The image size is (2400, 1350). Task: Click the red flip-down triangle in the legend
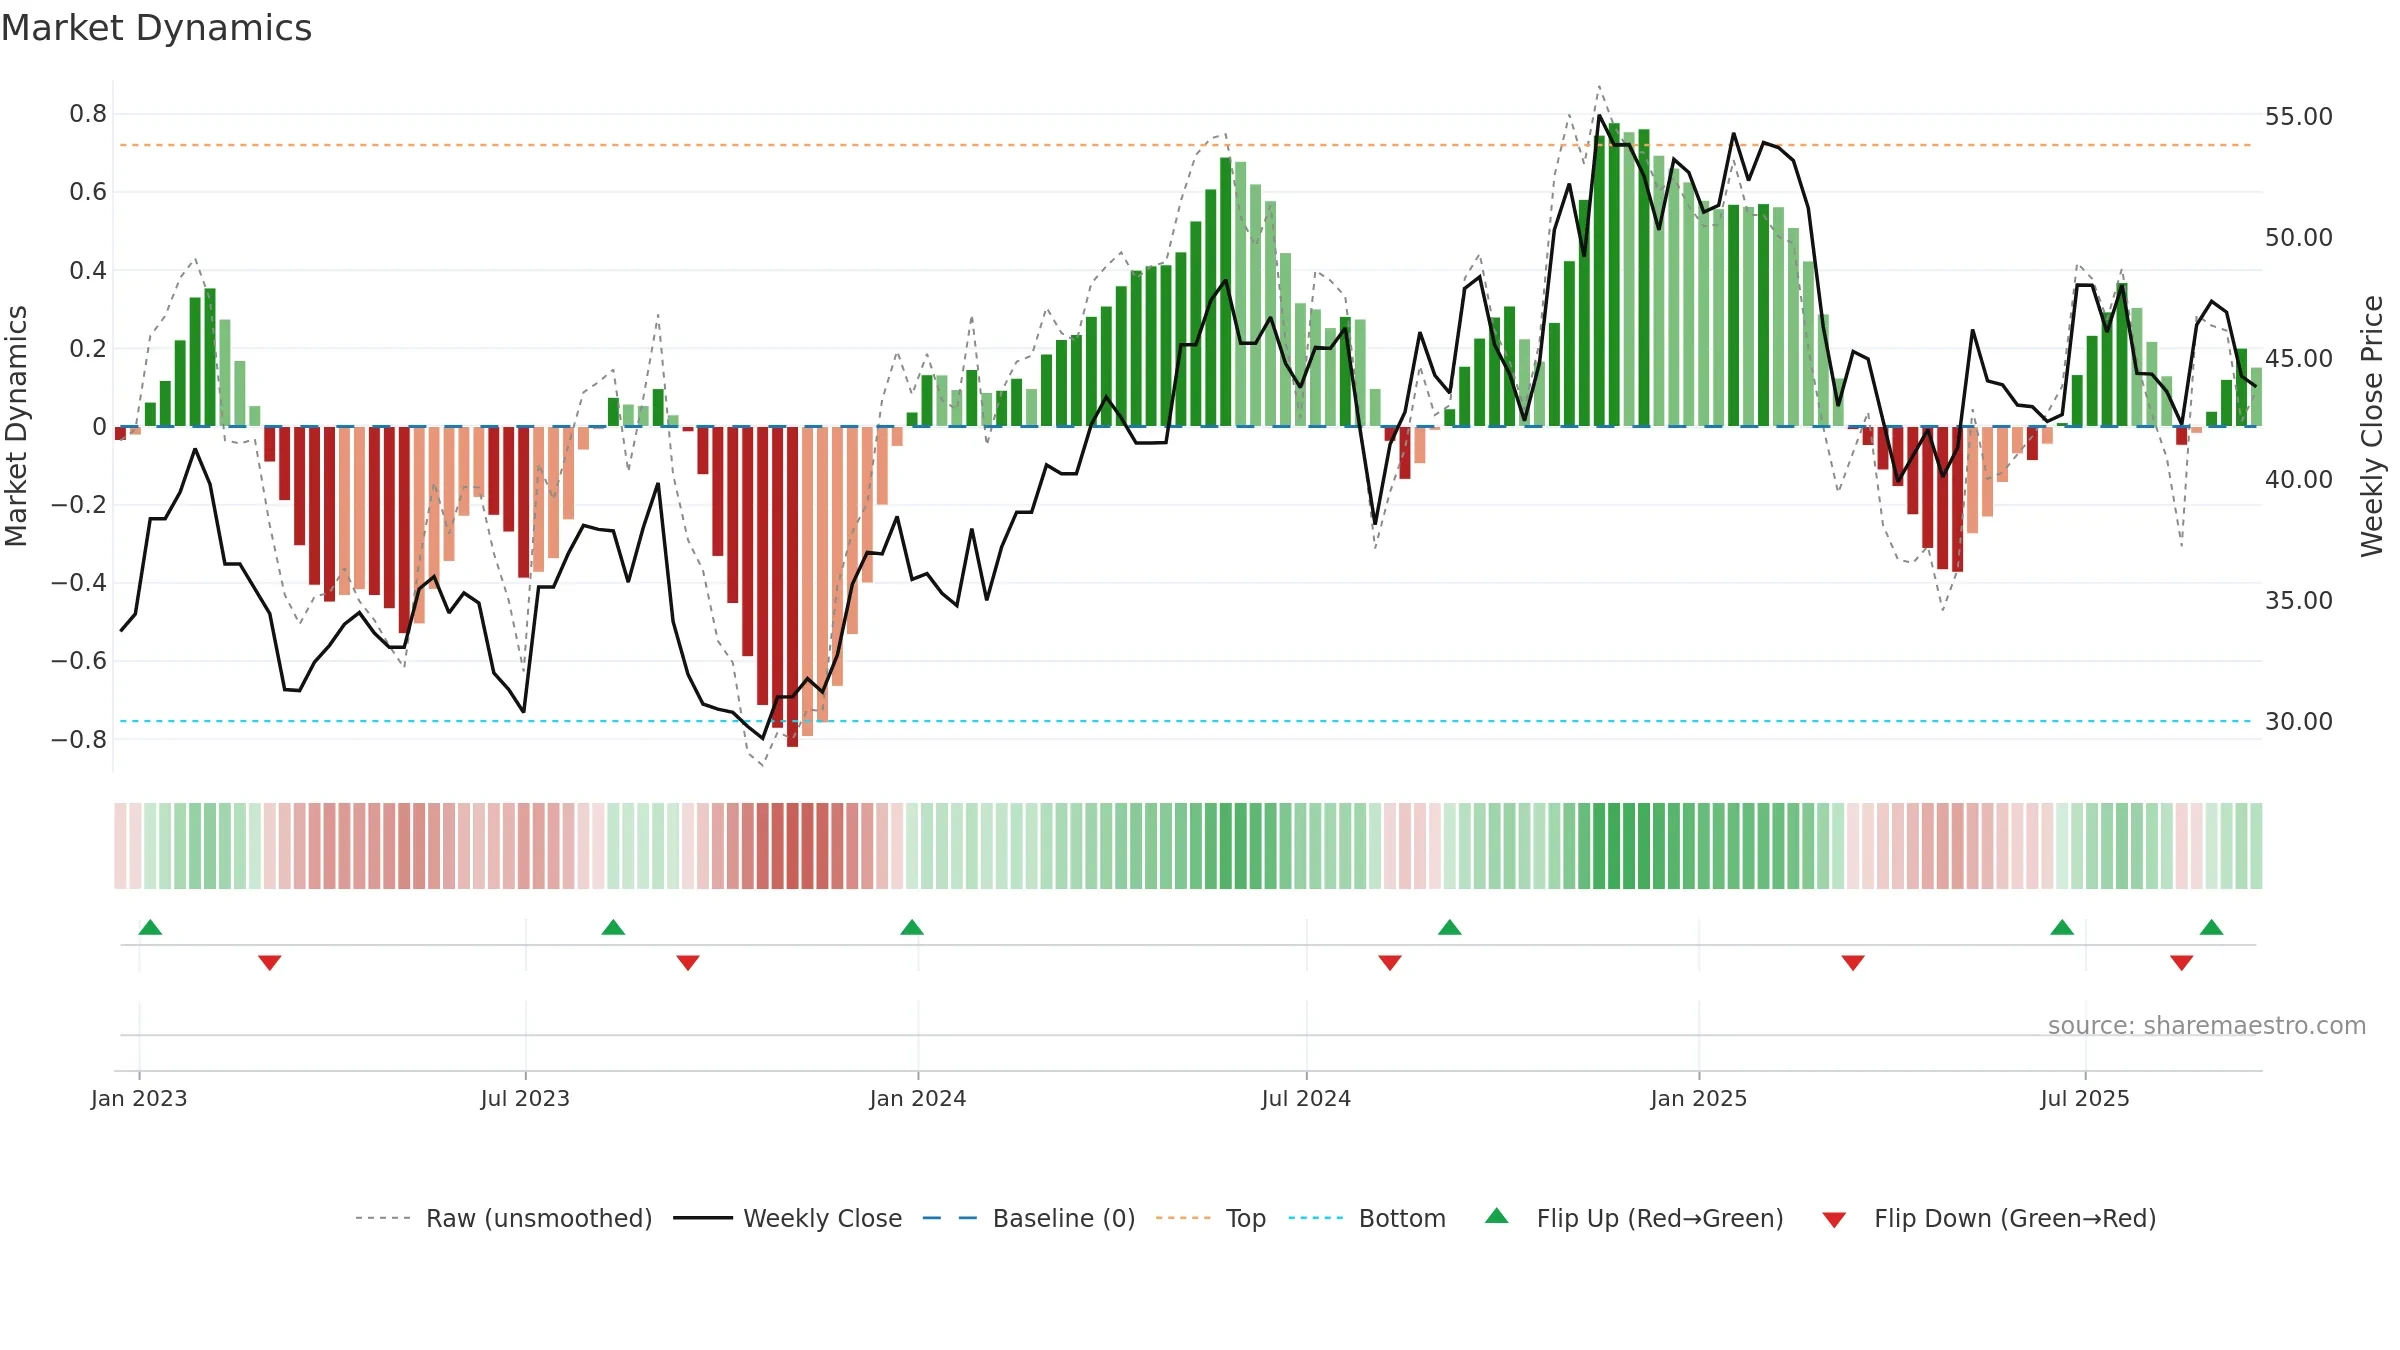(1834, 1220)
